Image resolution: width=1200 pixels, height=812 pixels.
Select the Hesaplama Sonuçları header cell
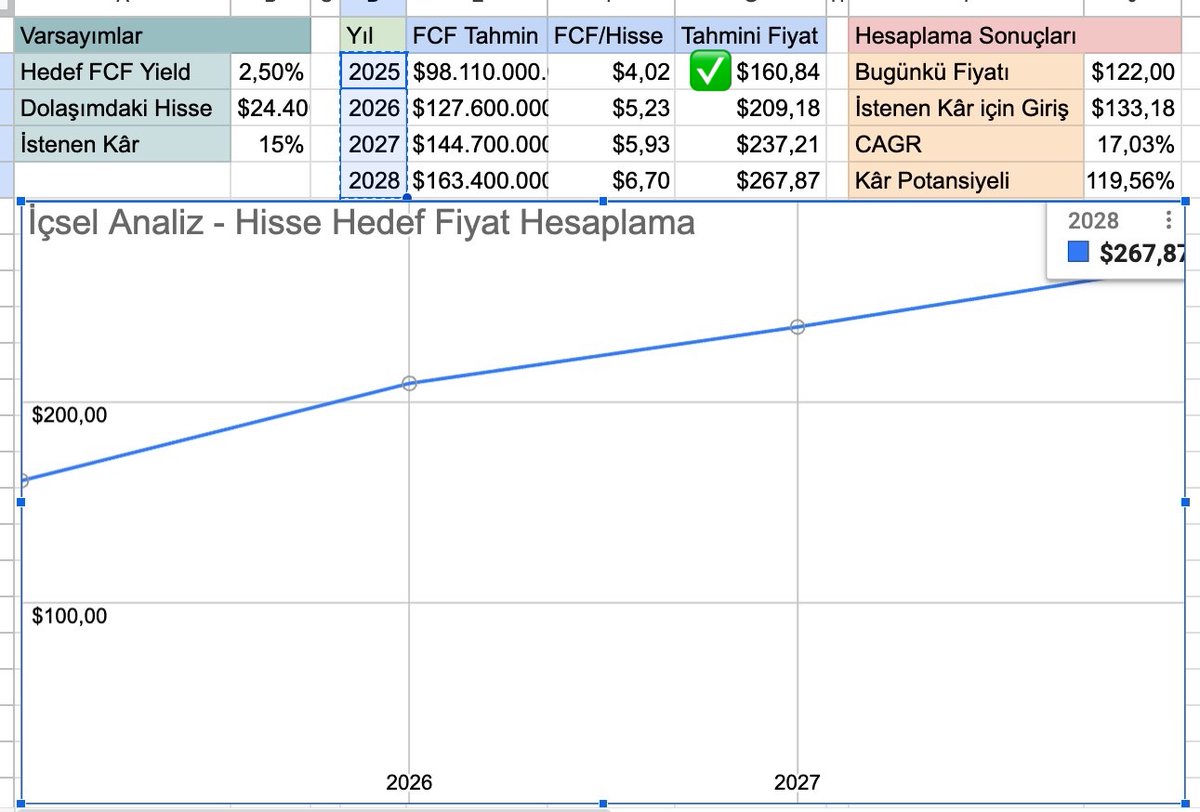[x=1015, y=36]
